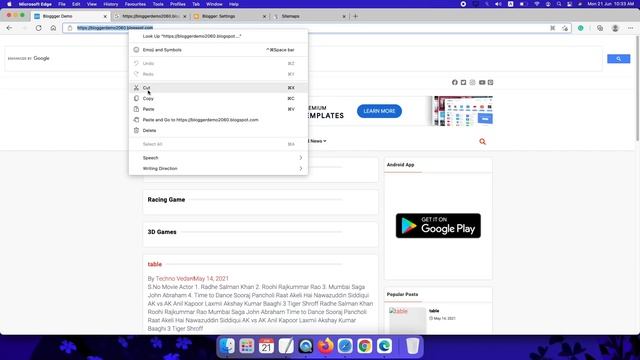Screen dimensions: 640x360
Task: Click in the Google custom search field
Action: (303, 58)
